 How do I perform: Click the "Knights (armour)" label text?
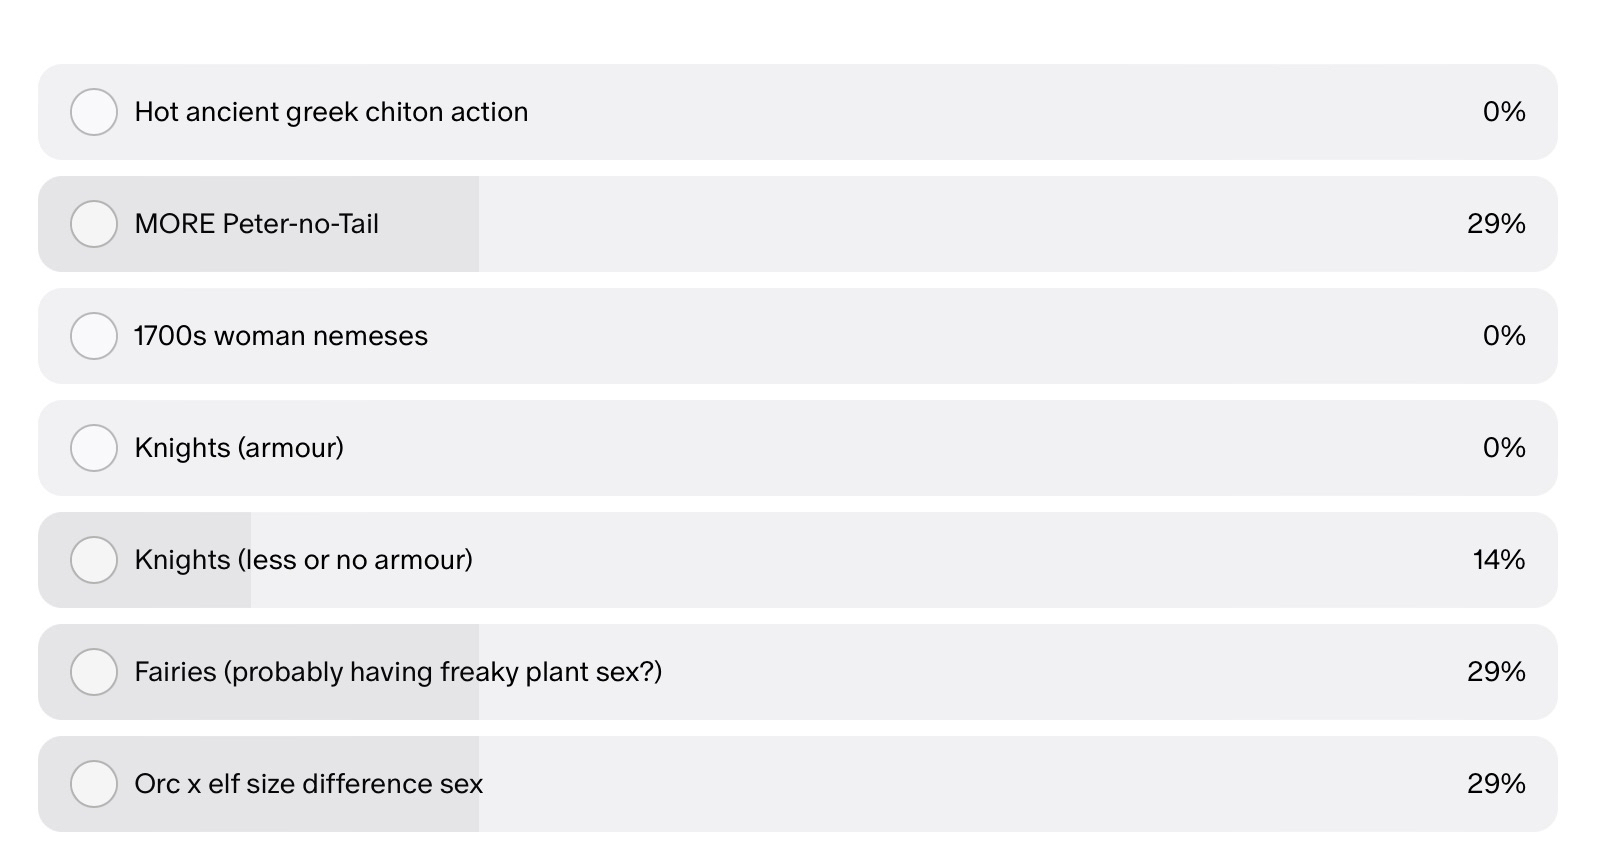pyautogui.click(x=239, y=448)
